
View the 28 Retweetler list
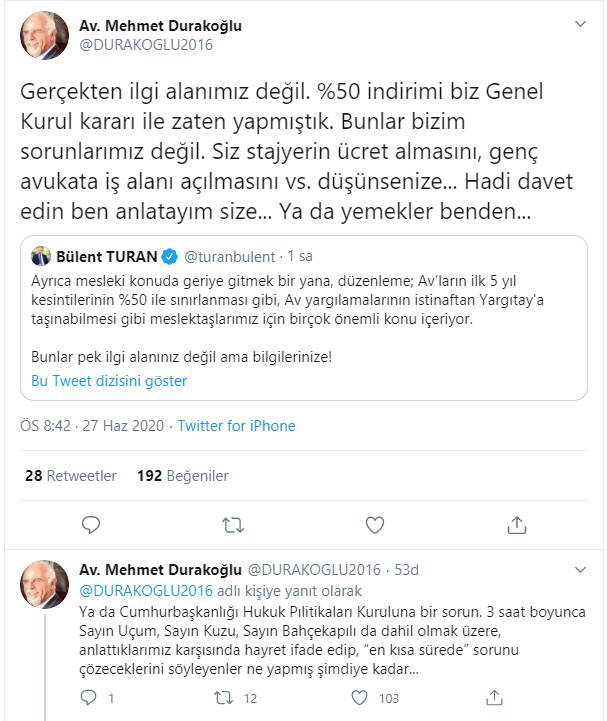70,476
